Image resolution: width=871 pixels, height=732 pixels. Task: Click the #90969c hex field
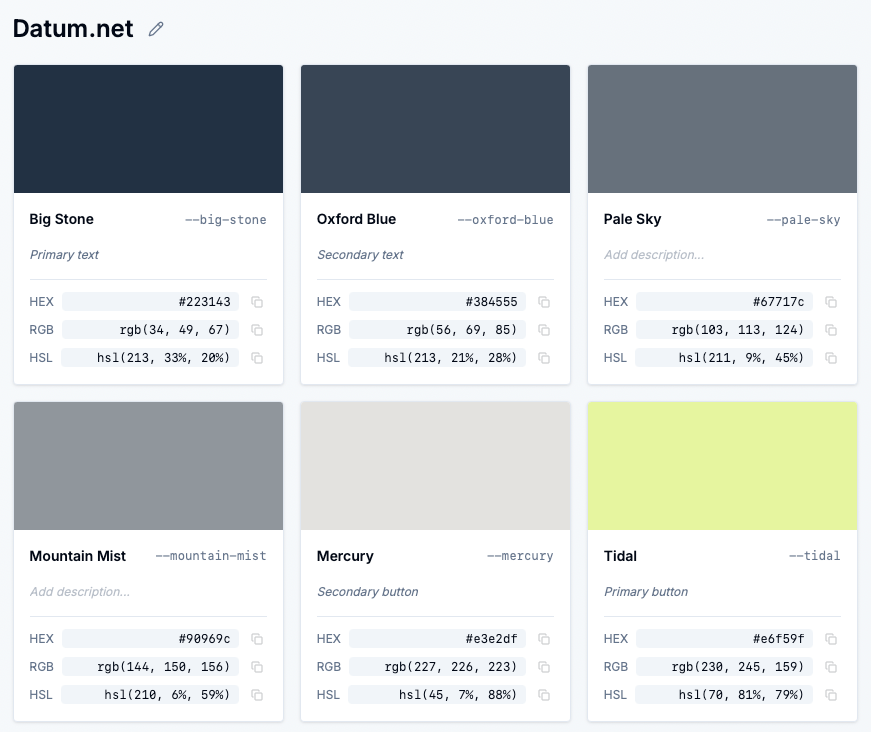151,639
